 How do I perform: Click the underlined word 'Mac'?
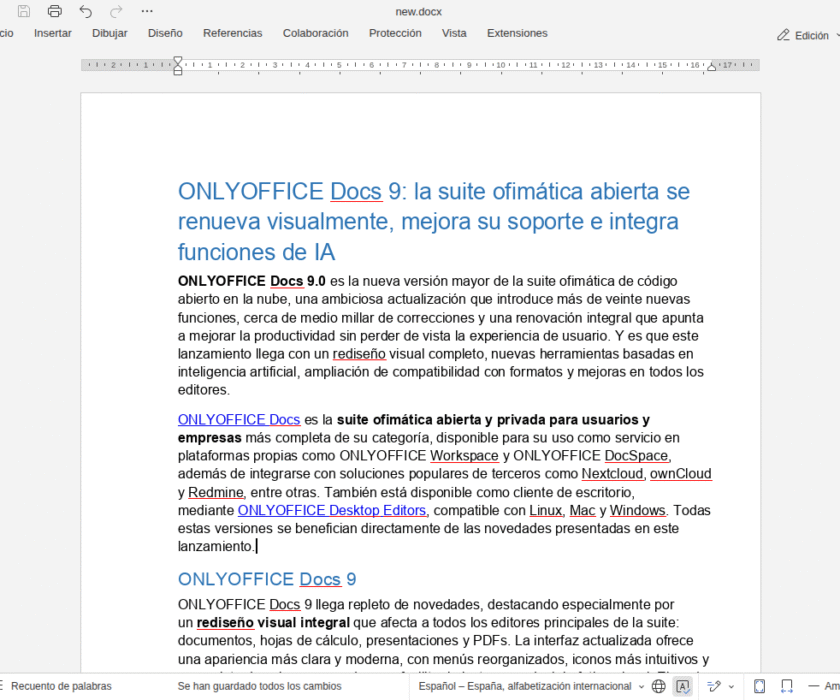pos(582,510)
